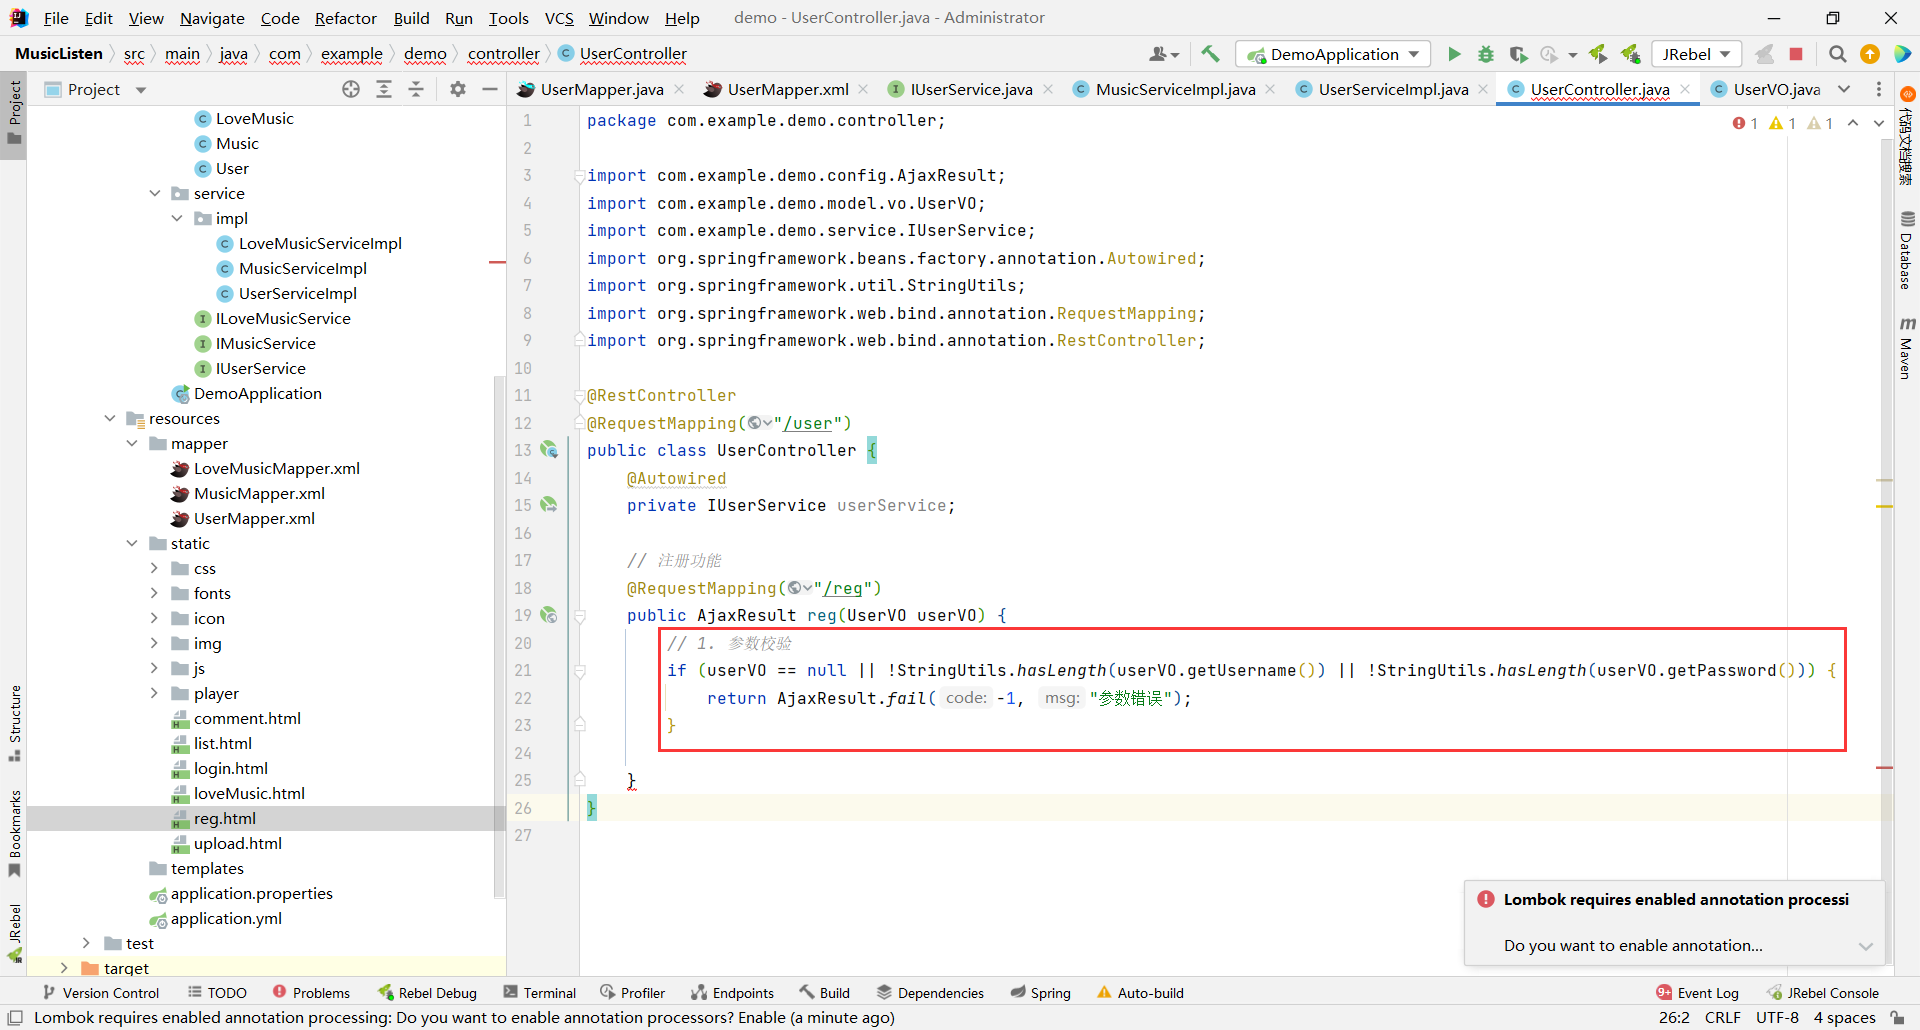This screenshot has height=1030, width=1920.
Task: Switch to UserServiceImpl.java tab
Action: click(1392, 89)
